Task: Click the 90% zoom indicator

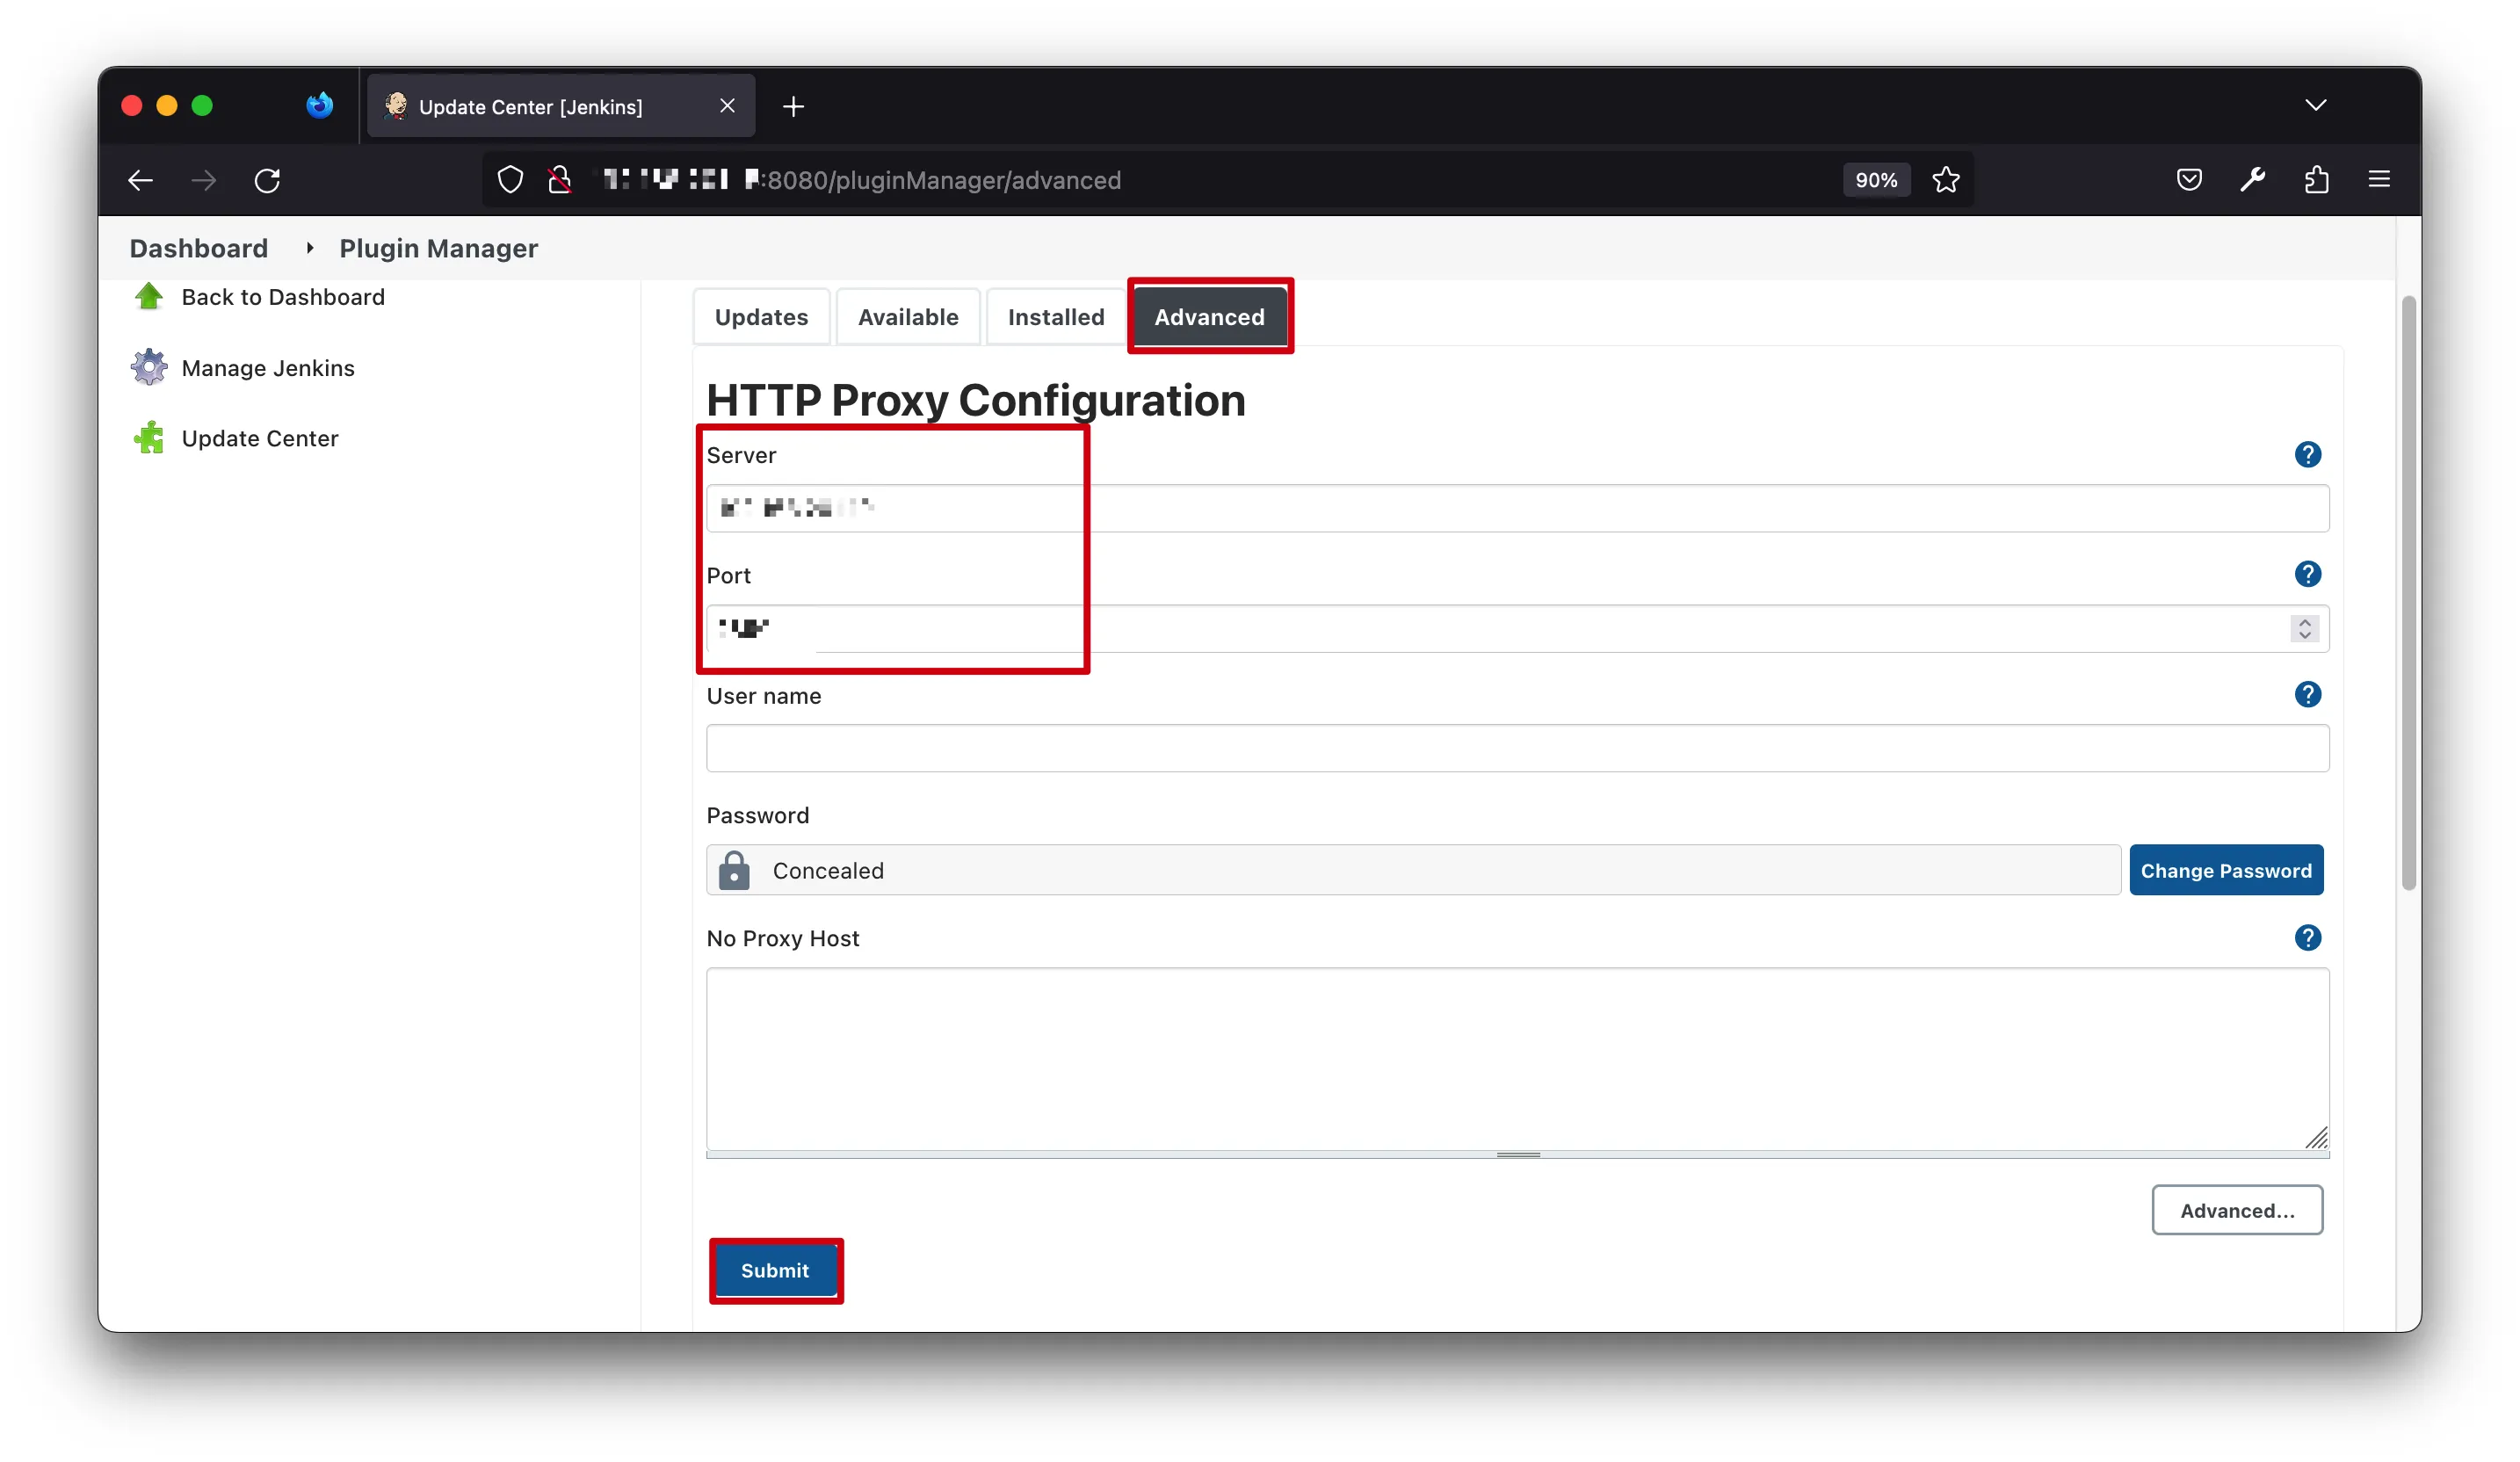Action: point(1876,180)
